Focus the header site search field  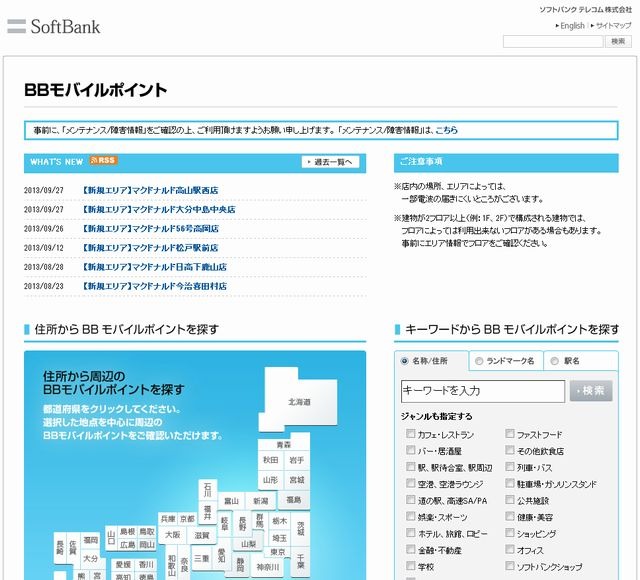click(x=553, y=41)
